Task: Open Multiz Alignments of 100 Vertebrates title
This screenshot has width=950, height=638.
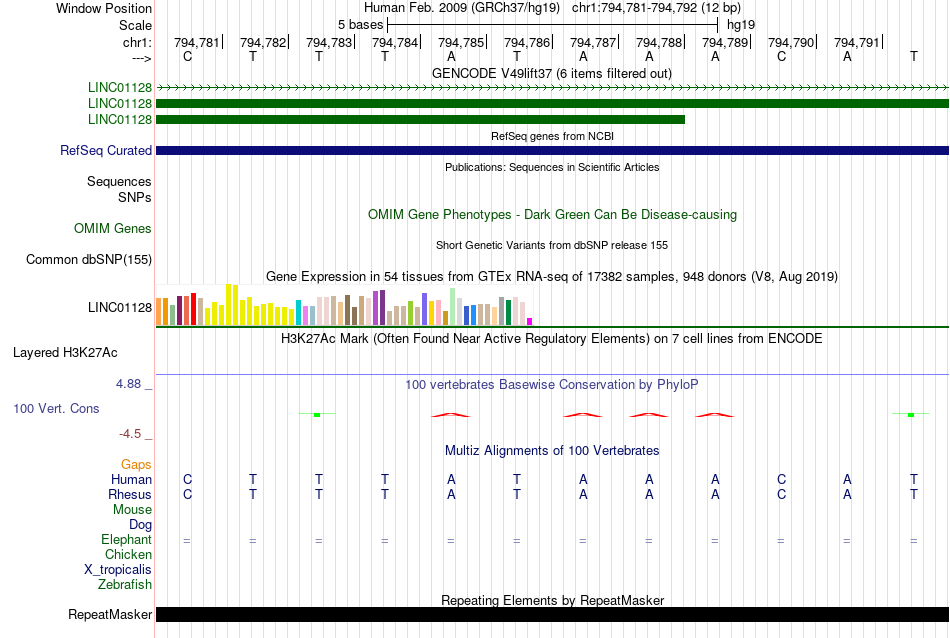Action: coord(552,451)
